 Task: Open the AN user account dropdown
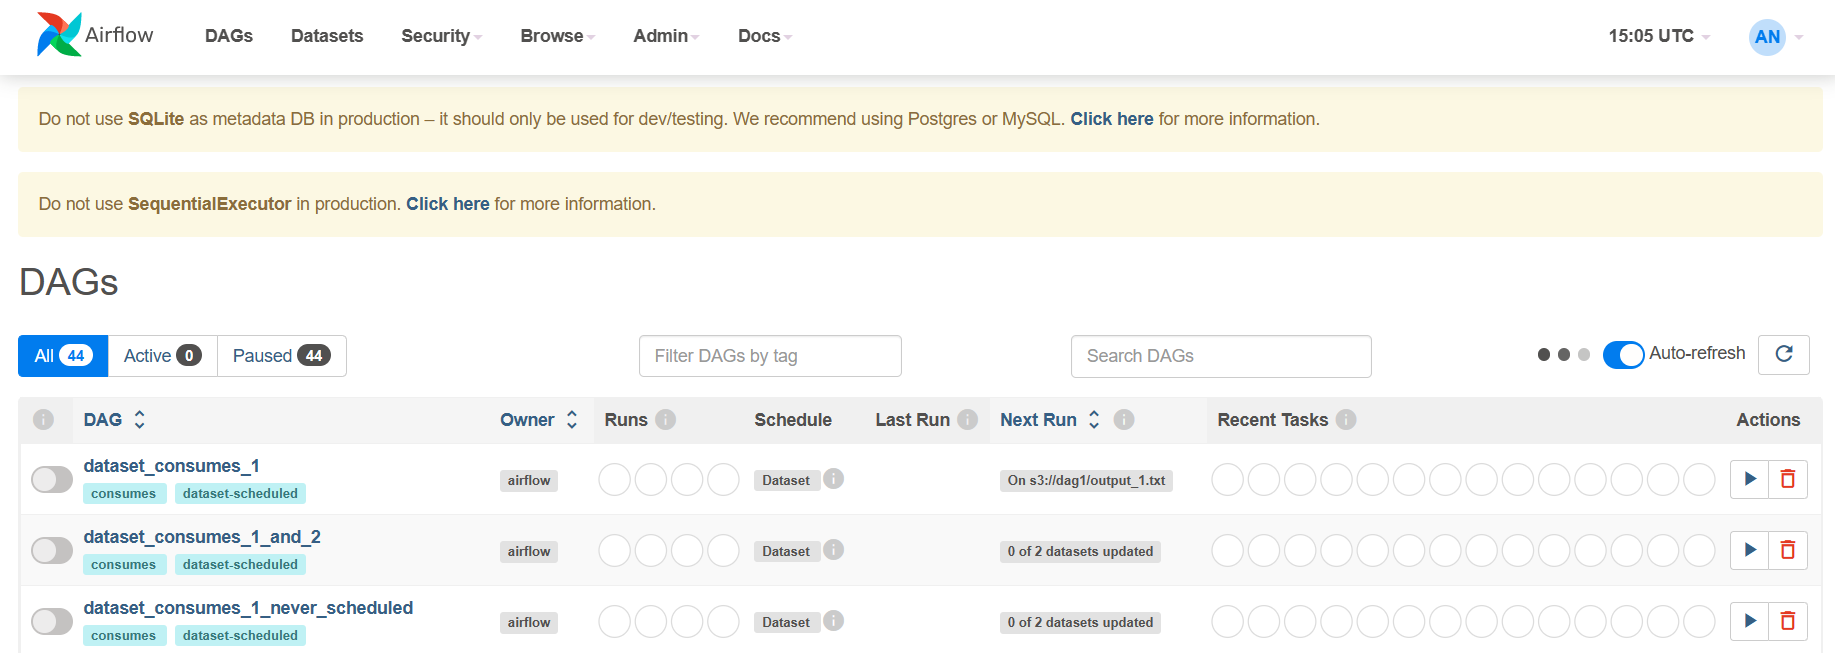pos(1775,37)
